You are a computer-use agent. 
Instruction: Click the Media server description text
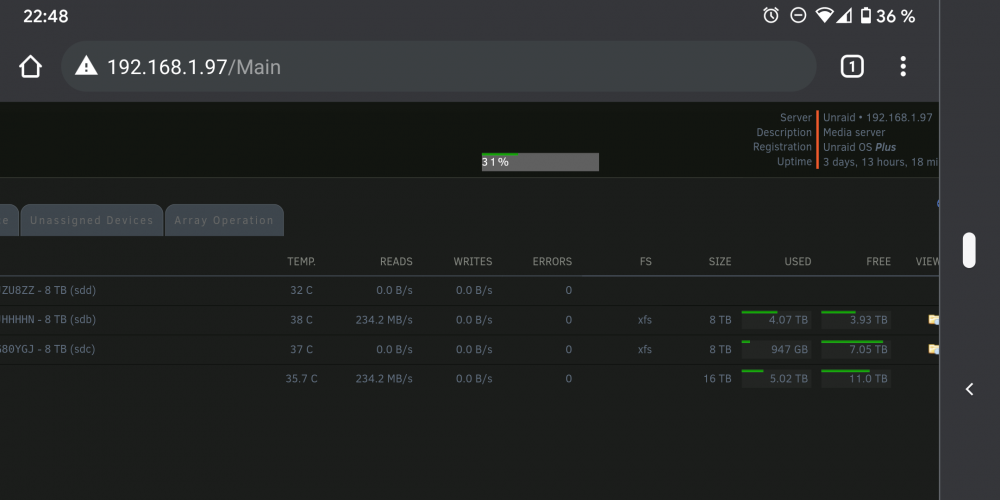854,132
